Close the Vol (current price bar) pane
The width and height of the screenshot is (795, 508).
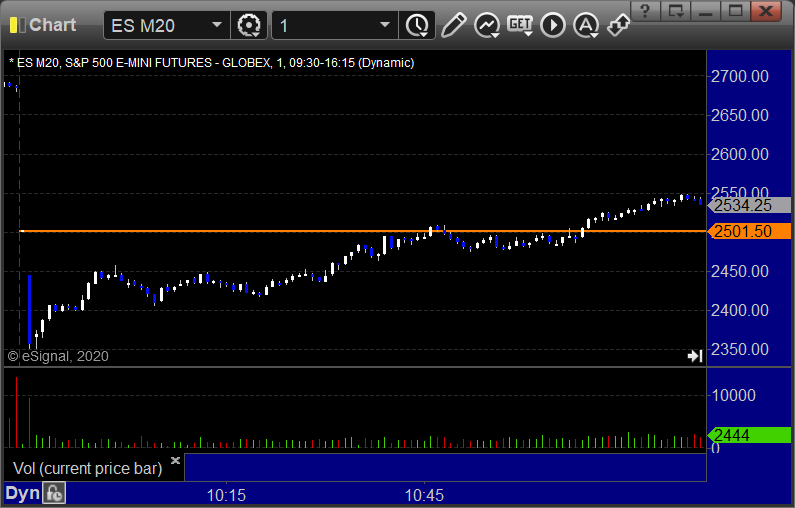pos(175,461)
